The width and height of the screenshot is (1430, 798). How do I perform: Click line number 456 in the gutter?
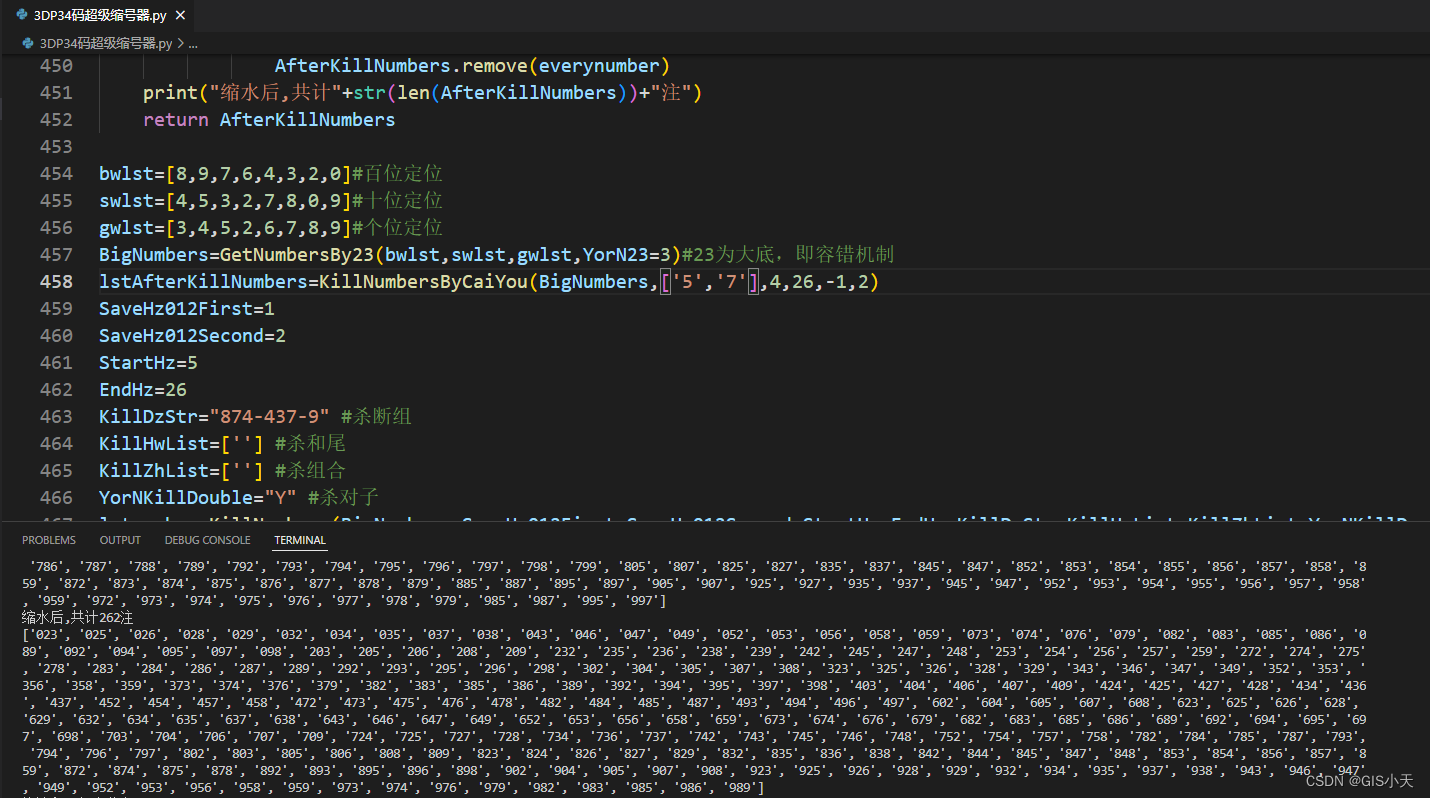[56, 228]
